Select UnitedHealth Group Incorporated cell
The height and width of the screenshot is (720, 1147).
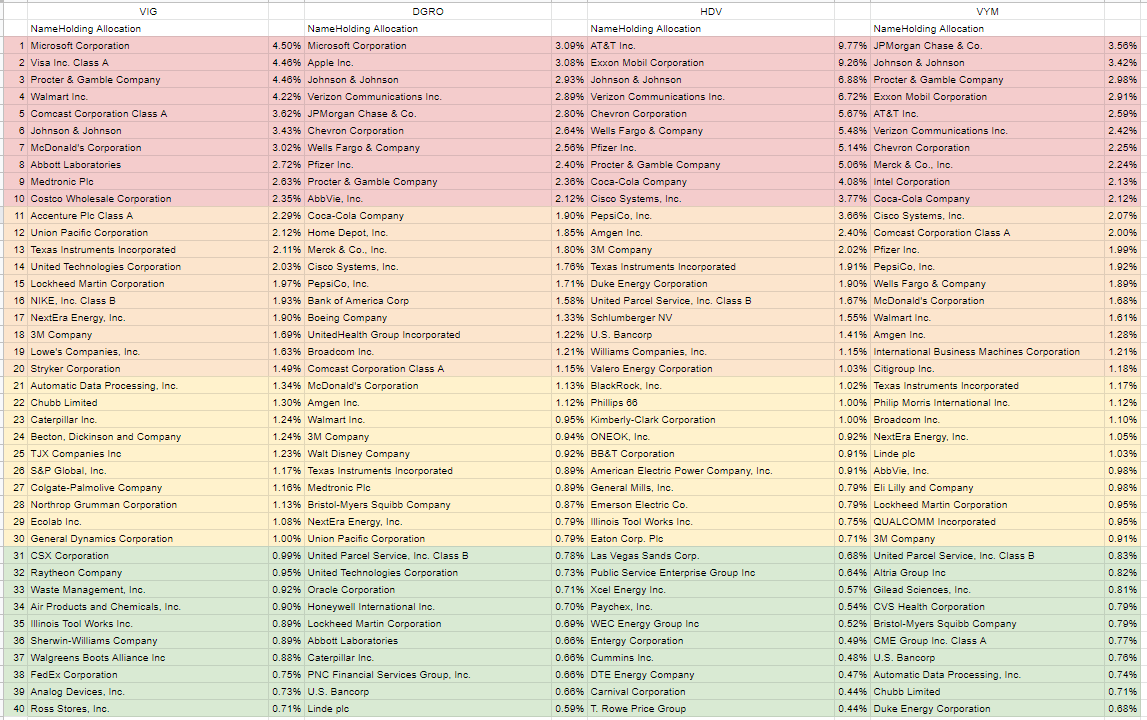[x=427, y=334]
